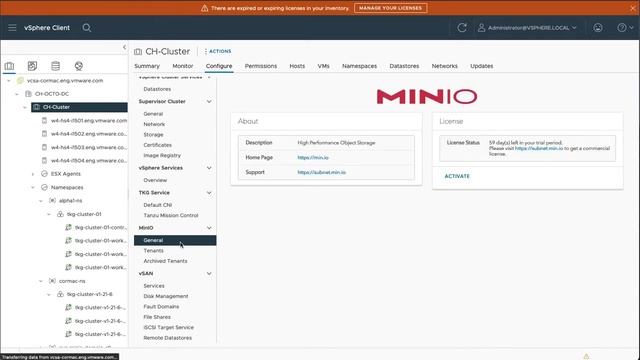Open the hamburger navigation menu
The width and height of the screenshot is (640, 360).
click(x=12, y=28)
